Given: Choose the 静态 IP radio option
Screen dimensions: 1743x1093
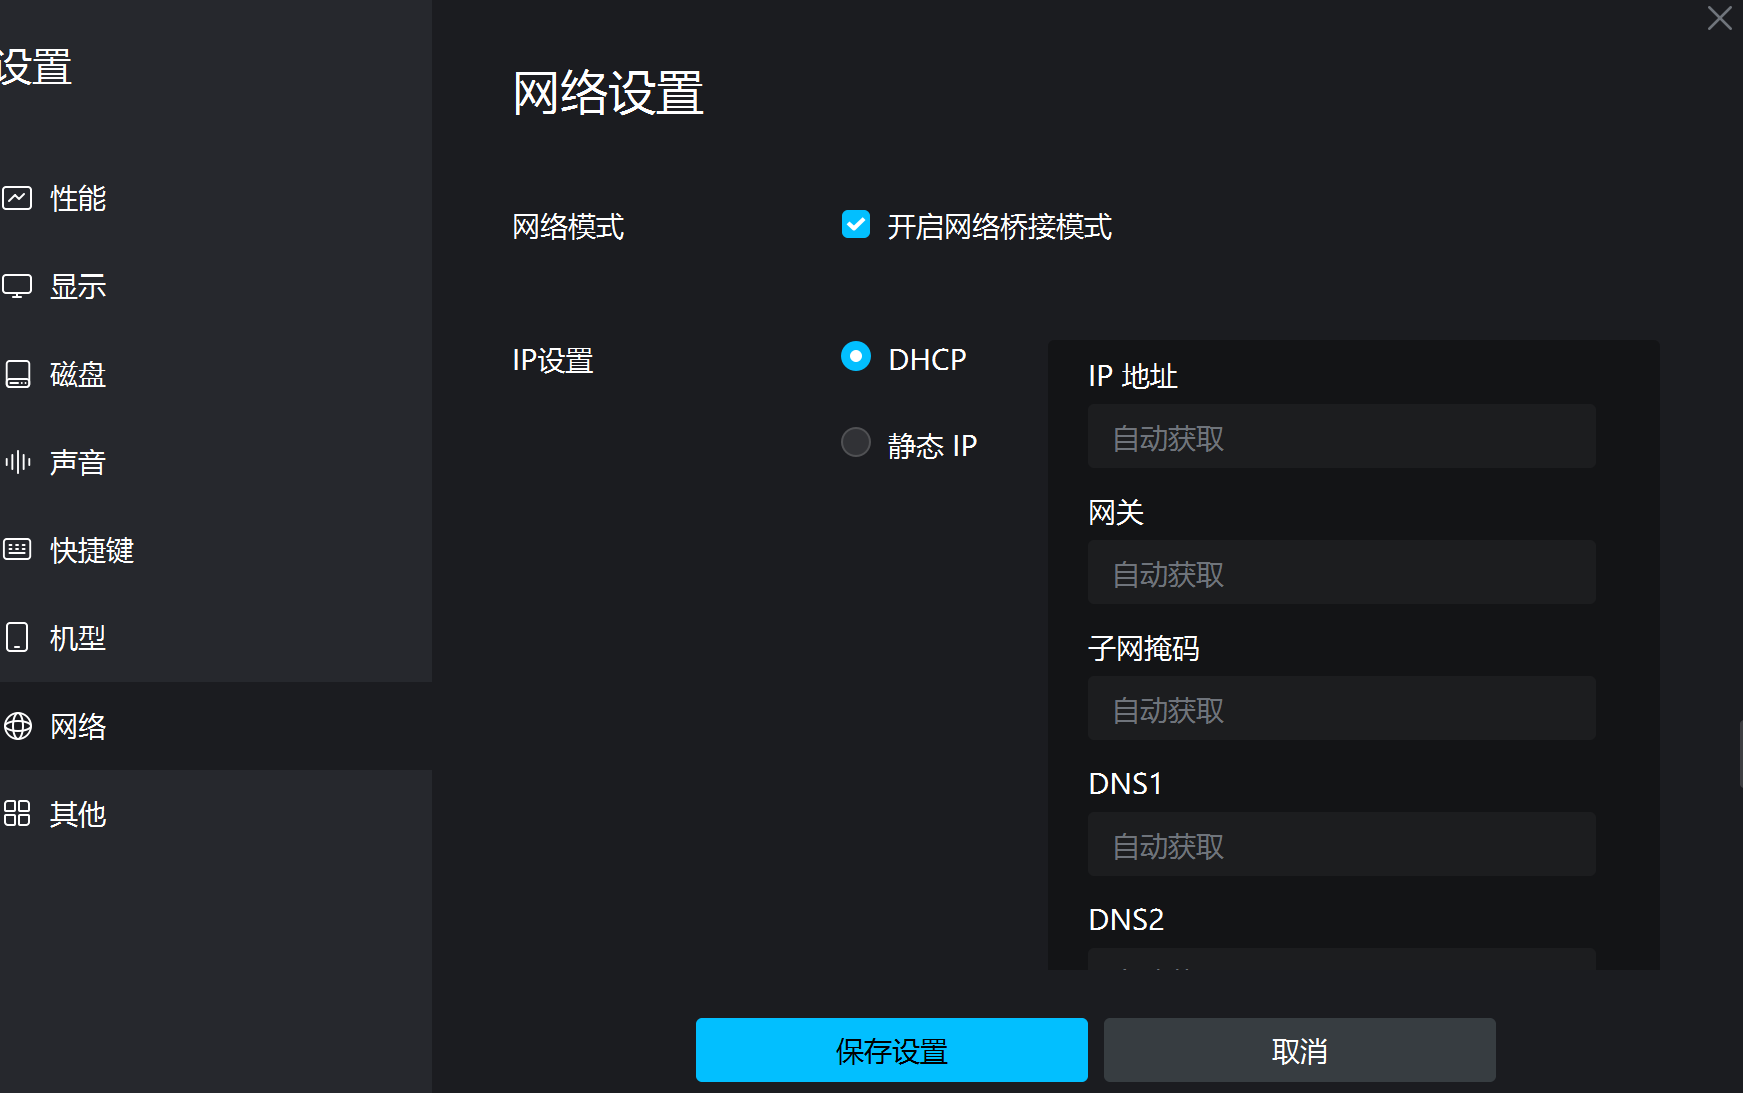Looking at the screenshot, I should pyautogui.click(x=856, y=442).
